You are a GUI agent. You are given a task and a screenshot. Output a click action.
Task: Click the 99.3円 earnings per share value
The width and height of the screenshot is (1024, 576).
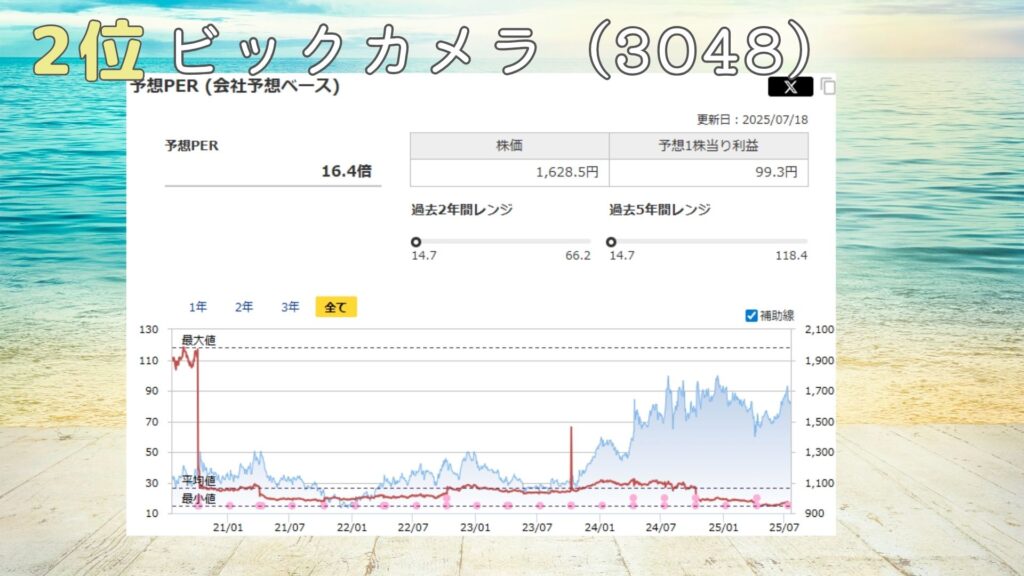tap(778, 172)
